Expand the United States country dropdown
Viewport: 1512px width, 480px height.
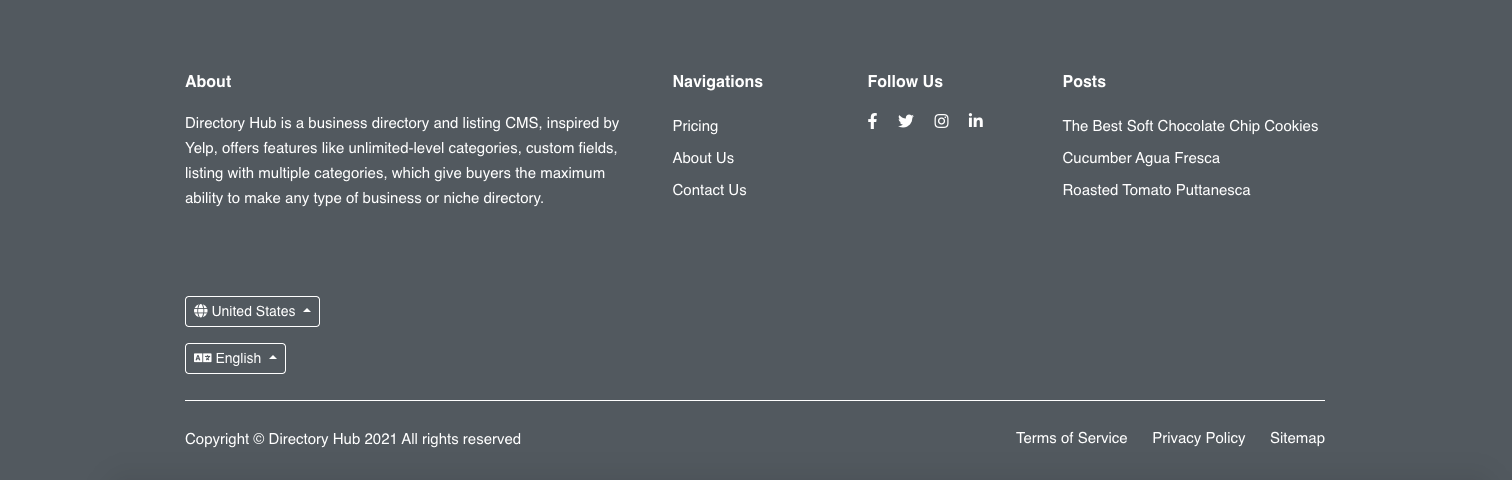[x=252, y=311]
